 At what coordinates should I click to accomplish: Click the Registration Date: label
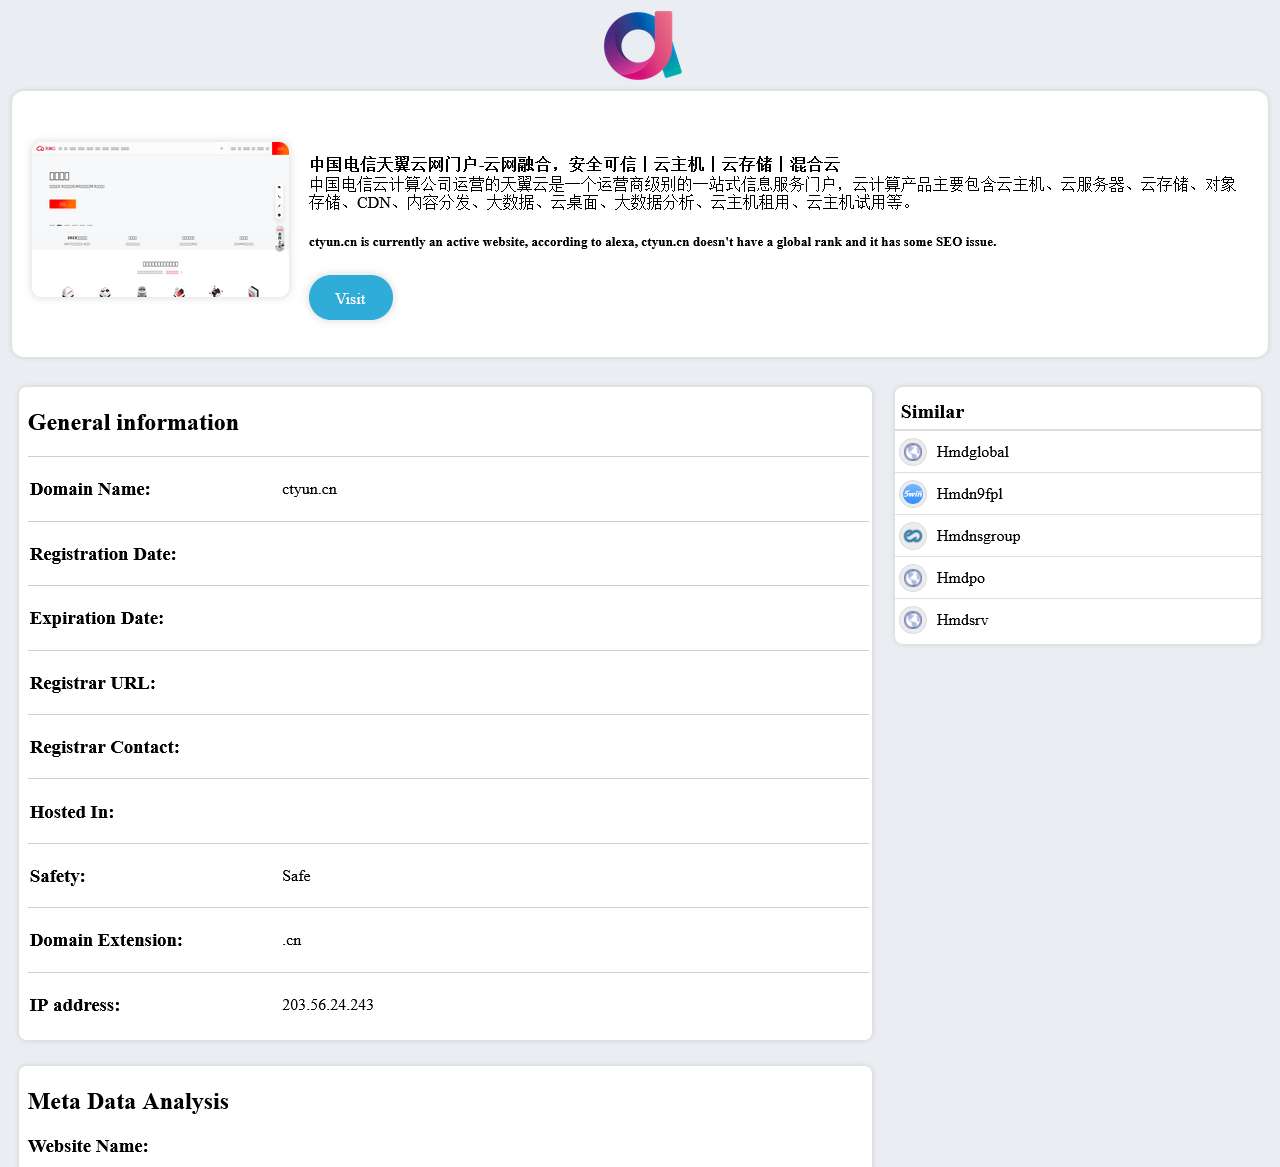[103, 554]
